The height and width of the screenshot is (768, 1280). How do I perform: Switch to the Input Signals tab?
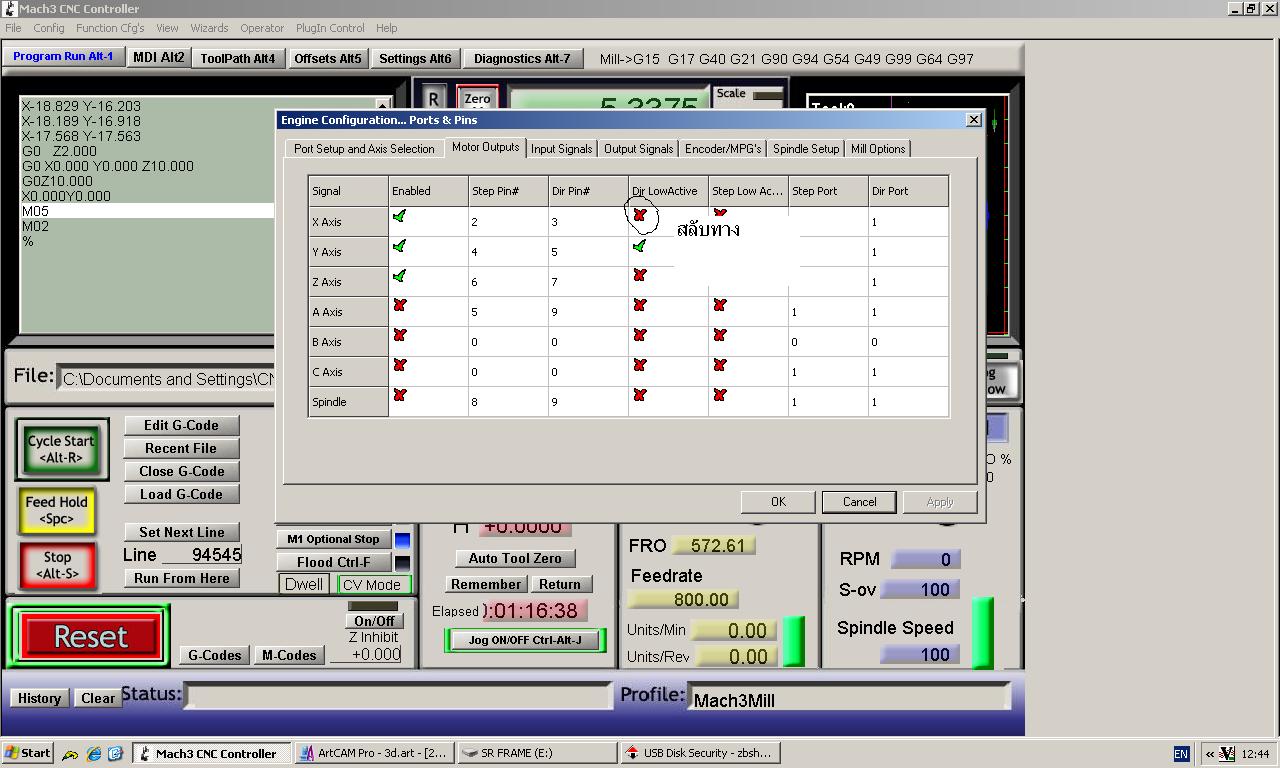tap(561, 148)
